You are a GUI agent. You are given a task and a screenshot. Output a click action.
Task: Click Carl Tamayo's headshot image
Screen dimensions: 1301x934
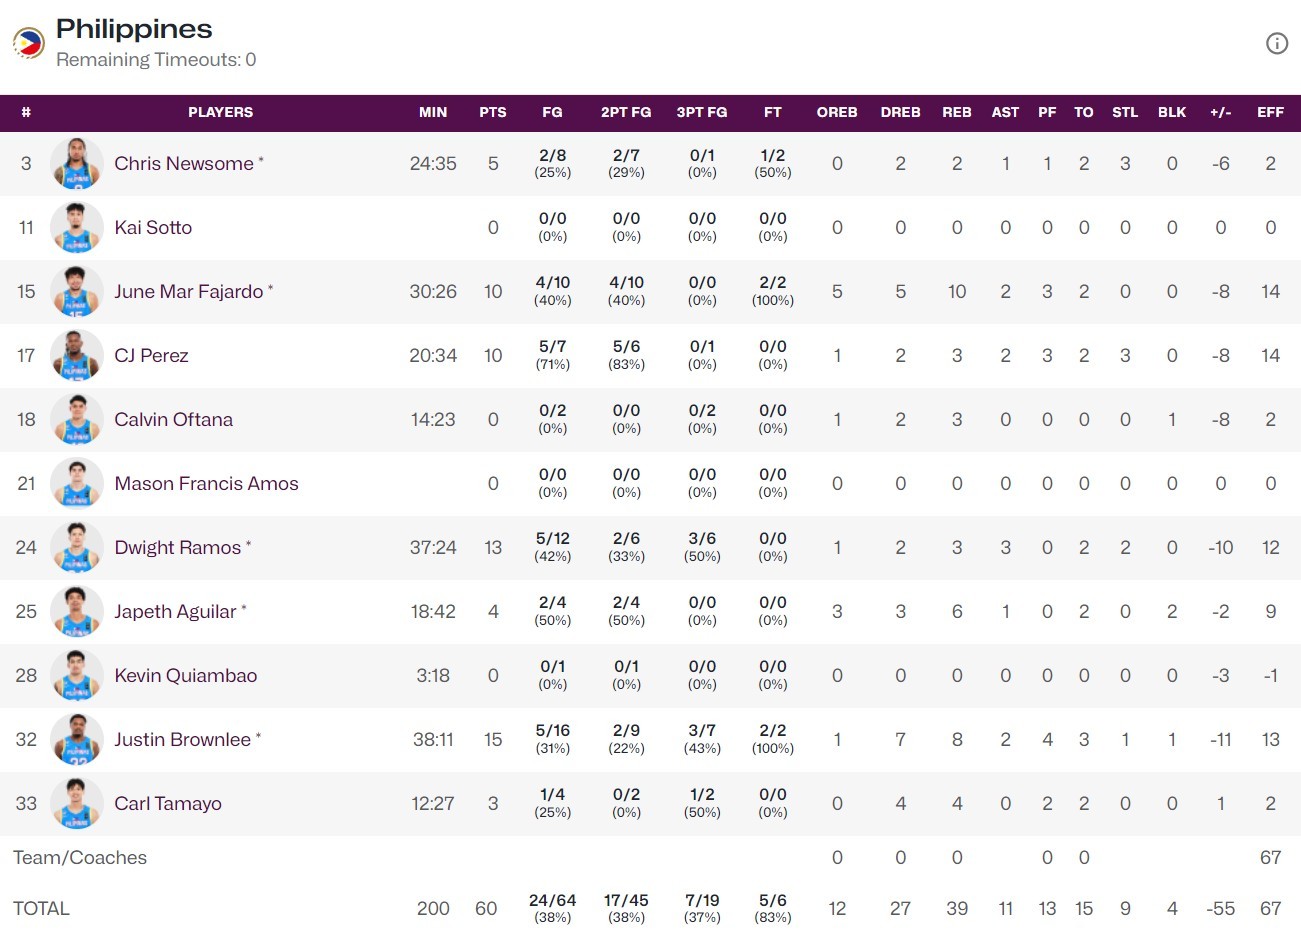coord(77,804)
